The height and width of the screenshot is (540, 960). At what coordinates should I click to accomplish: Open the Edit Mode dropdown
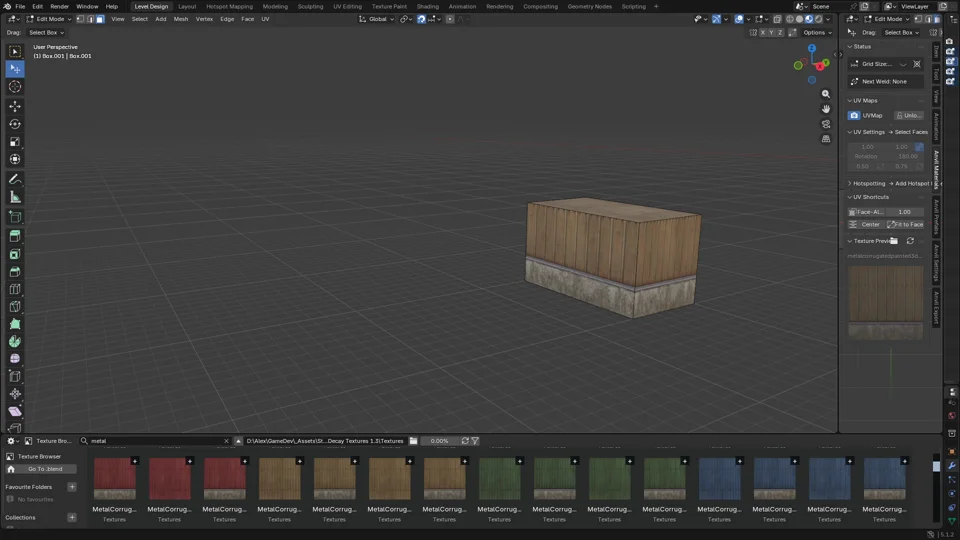click(x=49, y=19)
